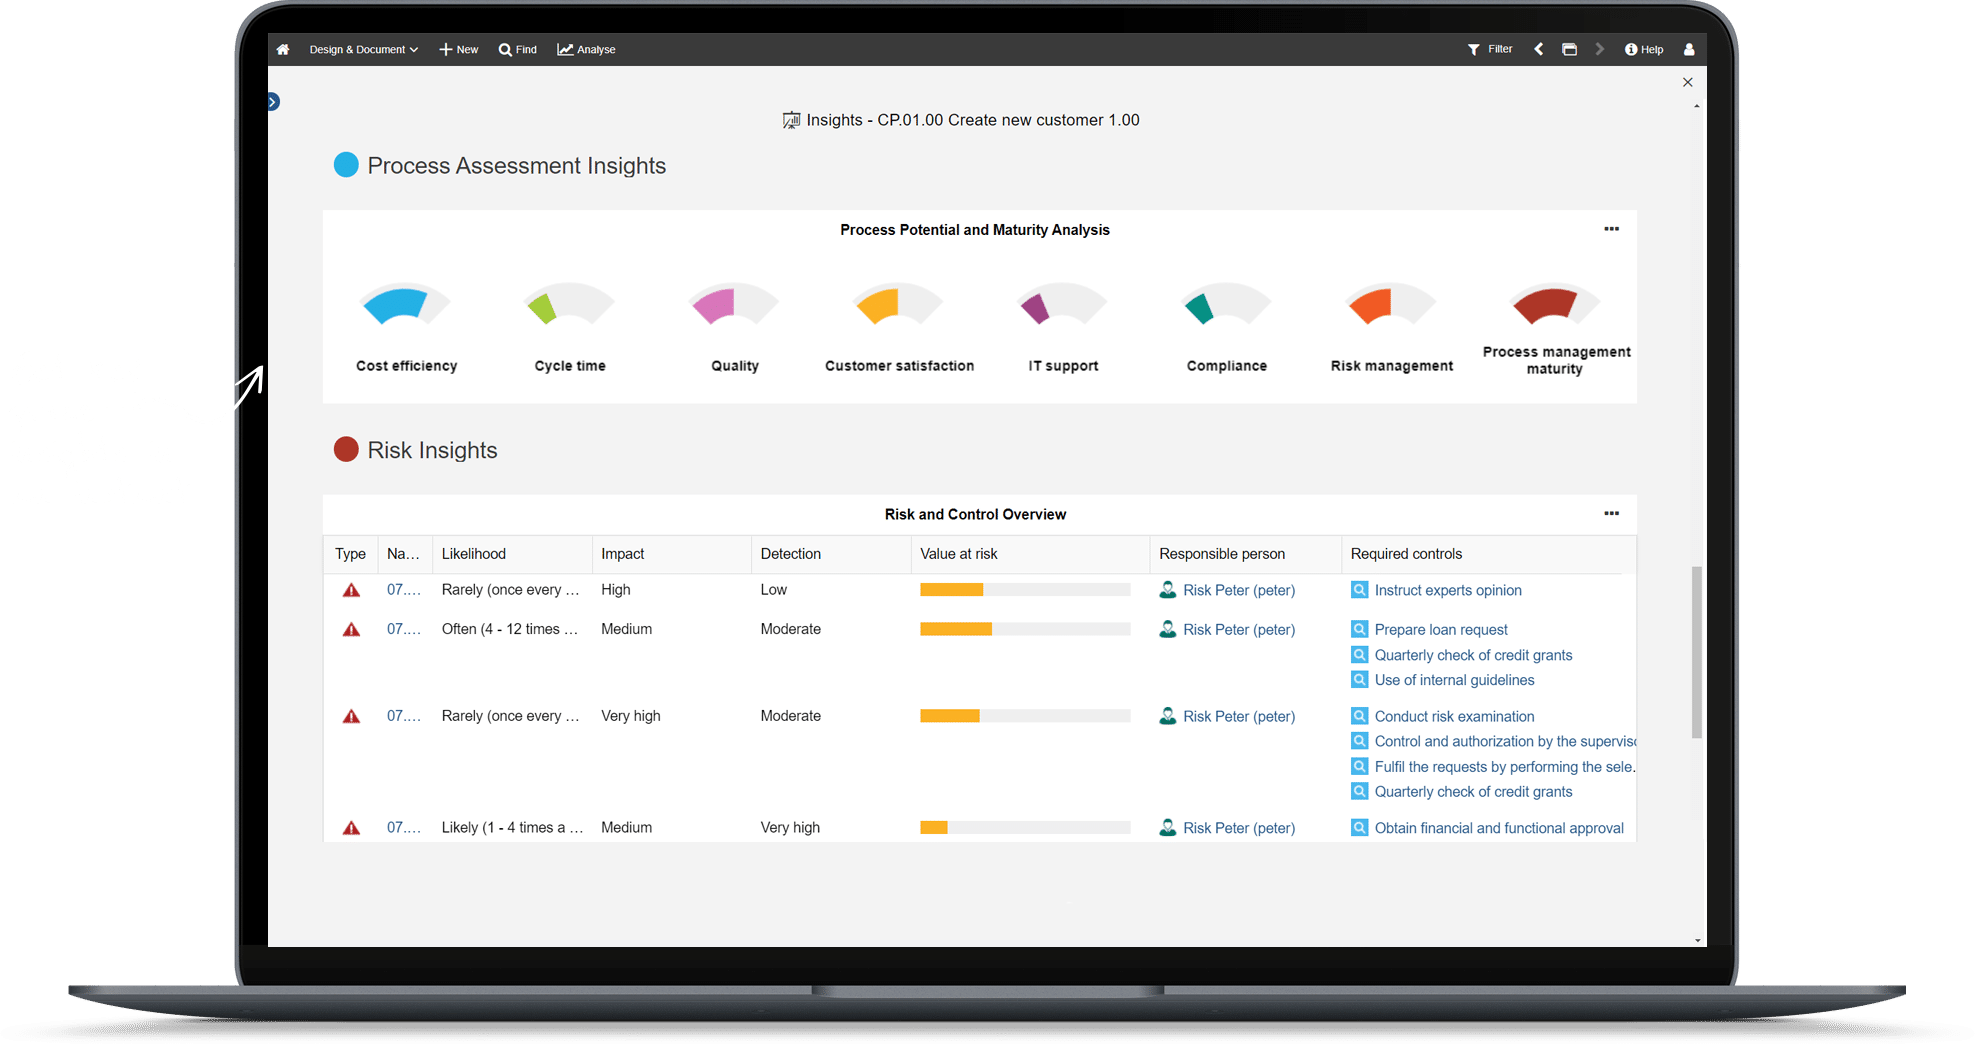
Task: Open the user profile icon
Action: click(1689, 49)
